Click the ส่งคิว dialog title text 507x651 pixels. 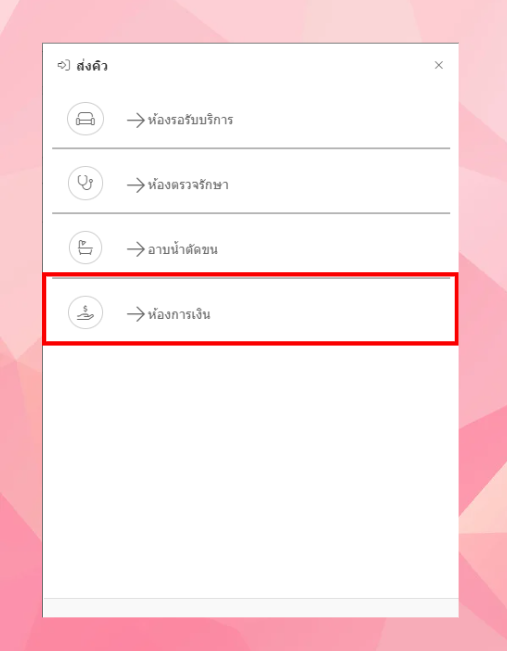click(92, 66)
